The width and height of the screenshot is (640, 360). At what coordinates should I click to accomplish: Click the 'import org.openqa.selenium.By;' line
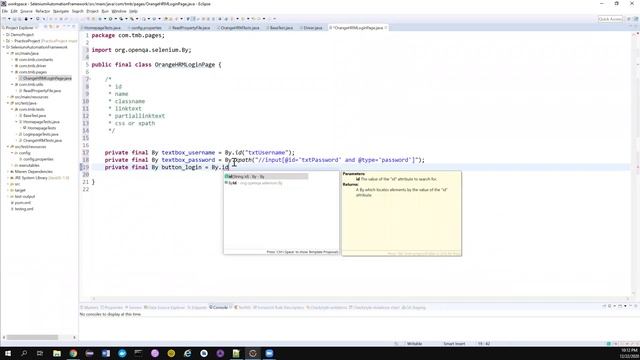tap(141, 50)
